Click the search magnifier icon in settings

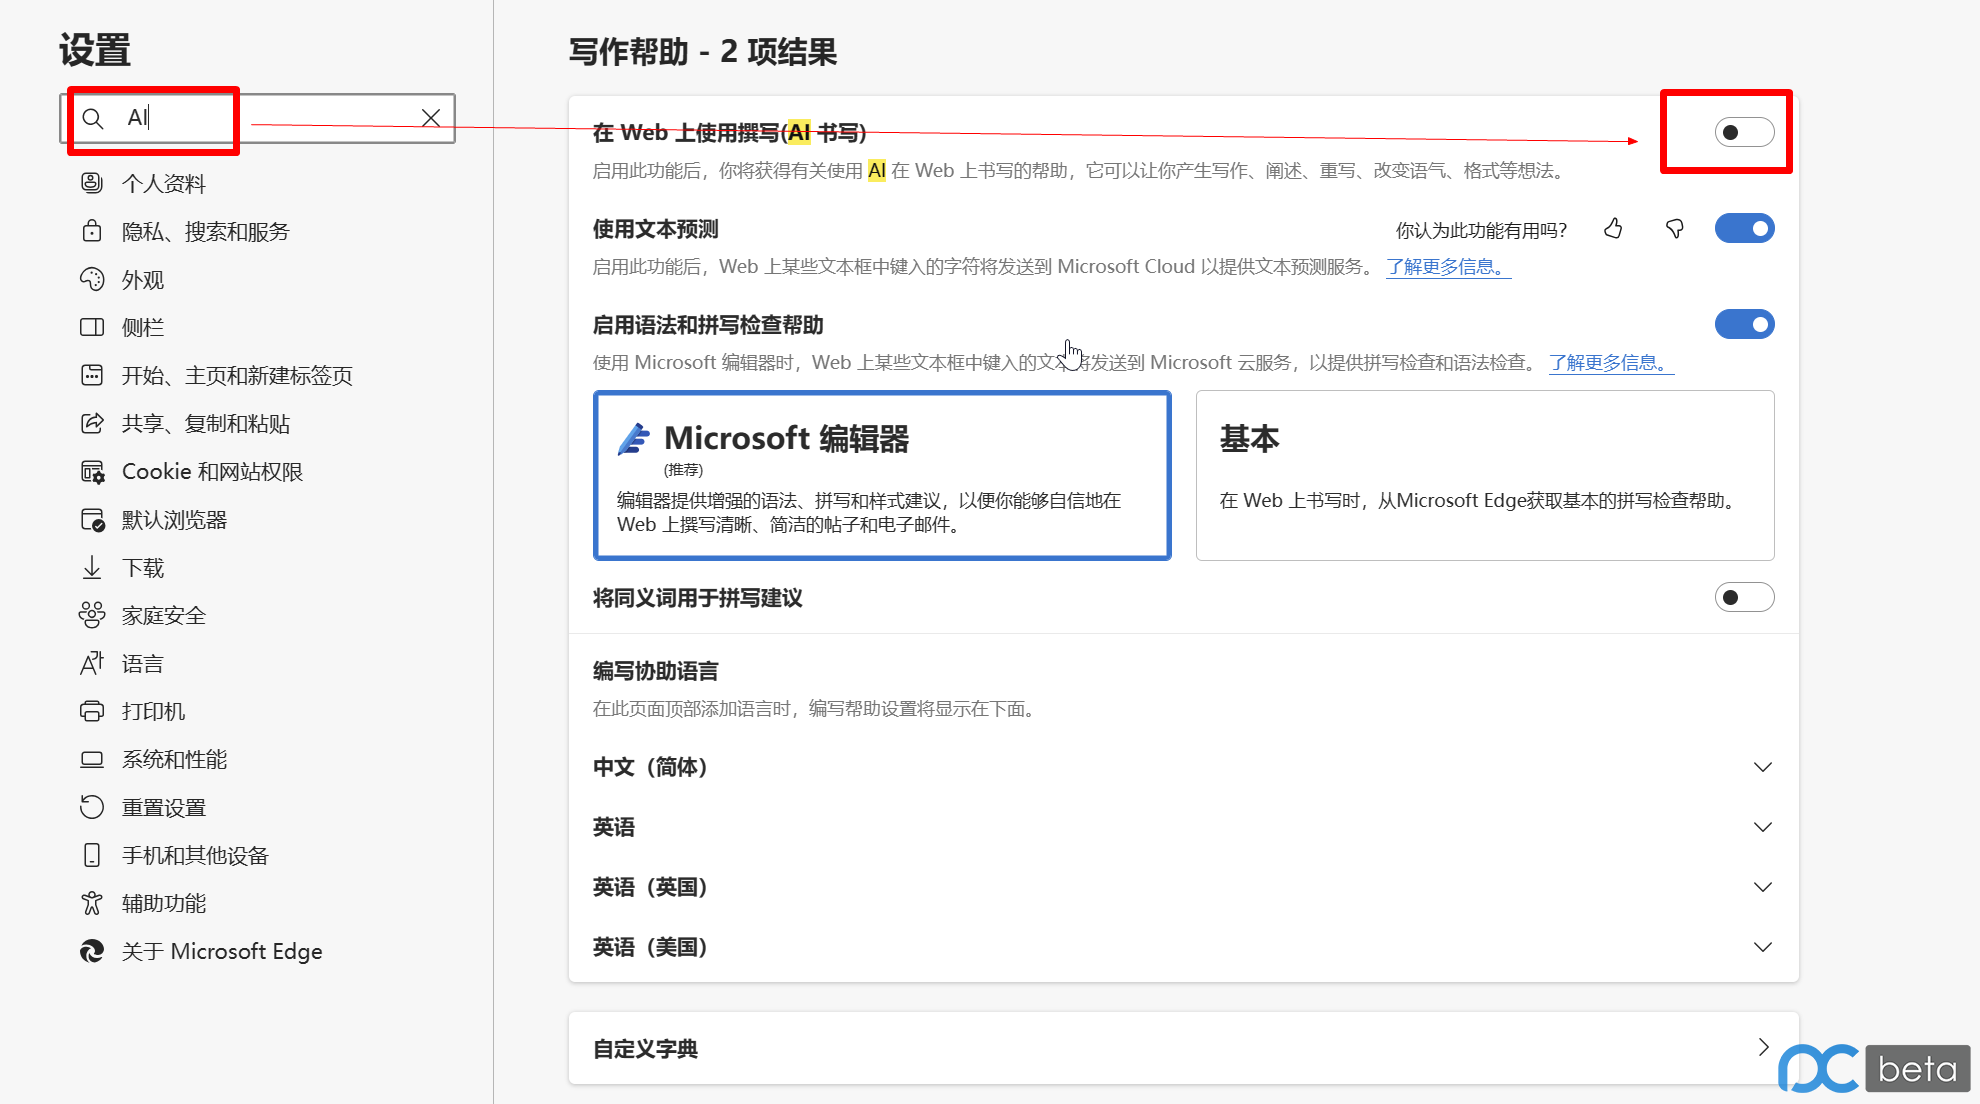click(x=93, y=119)
